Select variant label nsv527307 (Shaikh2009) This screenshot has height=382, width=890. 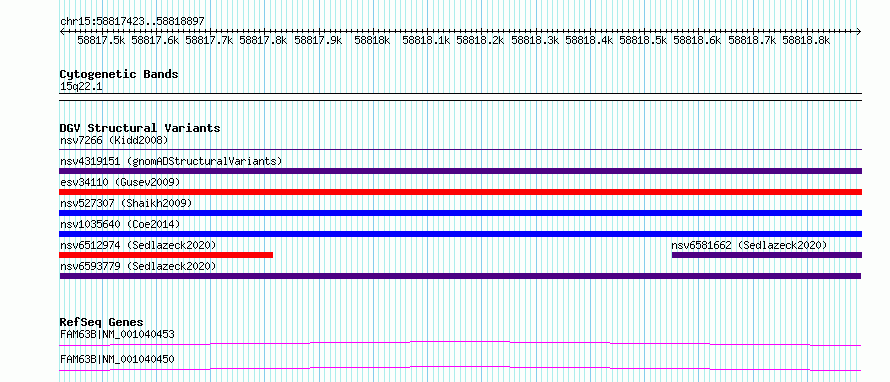click(x=126, y=203)
